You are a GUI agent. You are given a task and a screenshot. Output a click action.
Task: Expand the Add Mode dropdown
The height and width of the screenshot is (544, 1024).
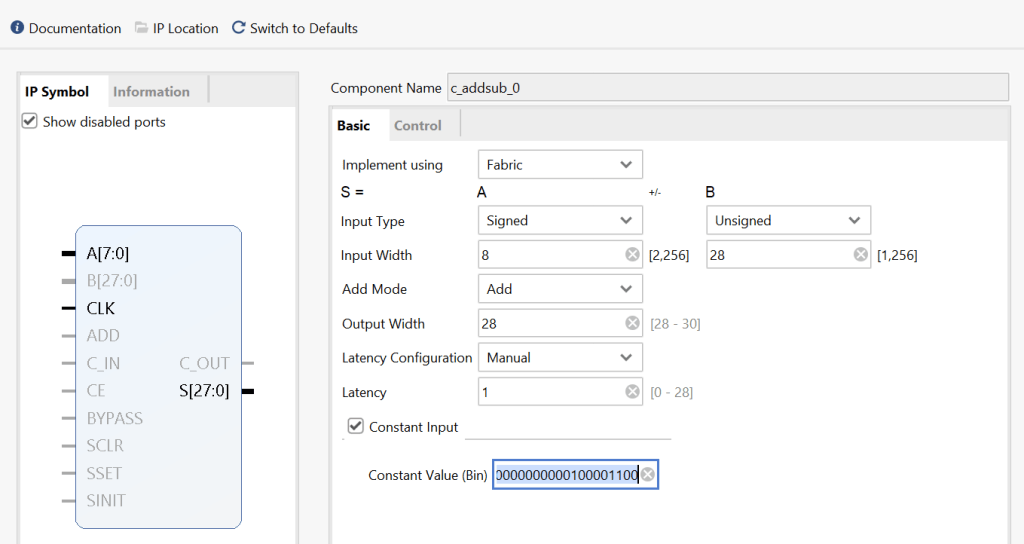(x=560, y=289)
